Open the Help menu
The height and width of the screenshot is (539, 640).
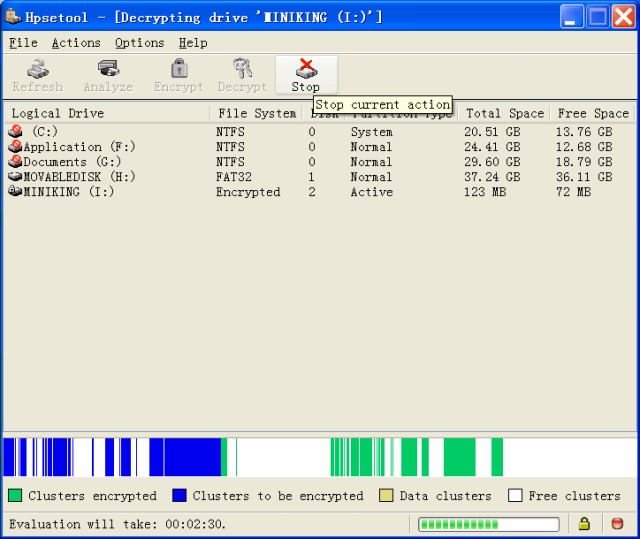click(193, 43)
